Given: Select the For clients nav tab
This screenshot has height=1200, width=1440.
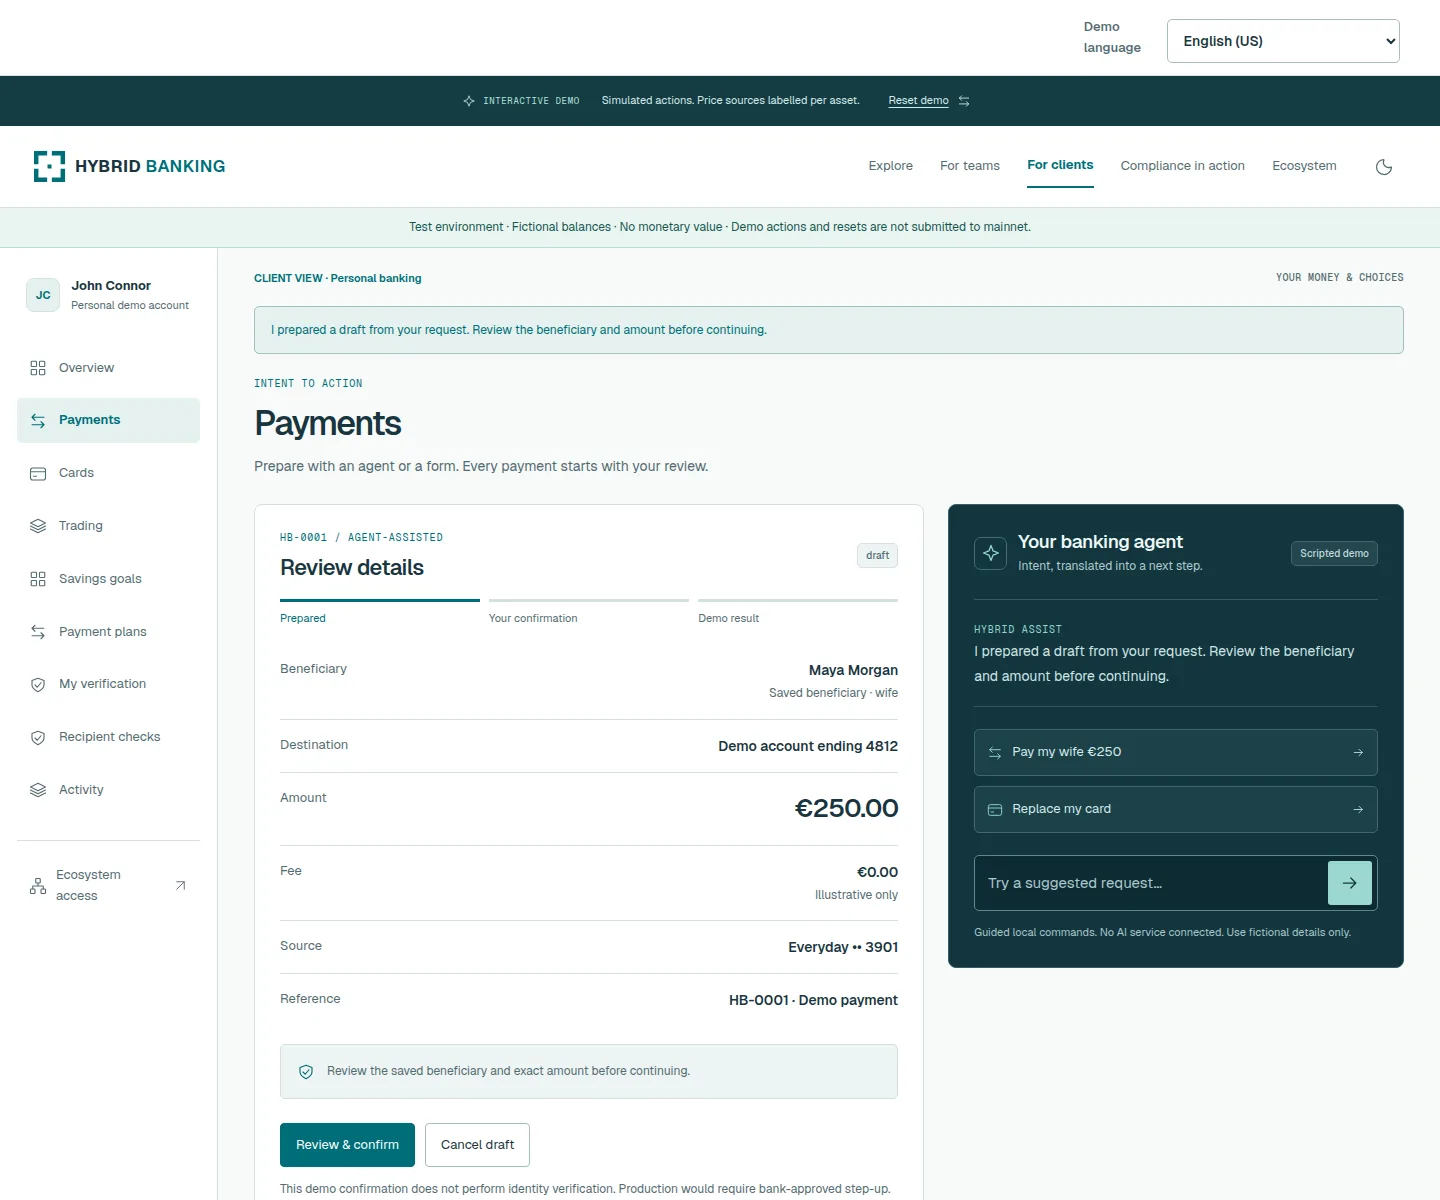Looking at the screenshot, I should (1060, 165).
